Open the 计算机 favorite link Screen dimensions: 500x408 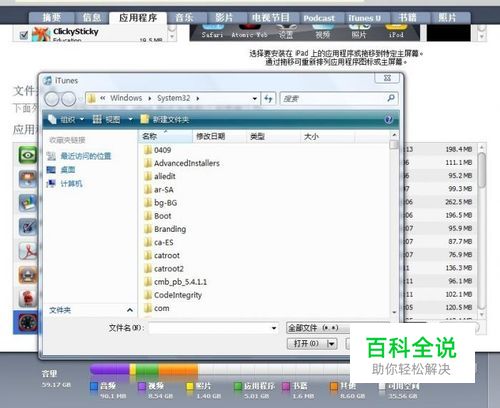[65, 183]
